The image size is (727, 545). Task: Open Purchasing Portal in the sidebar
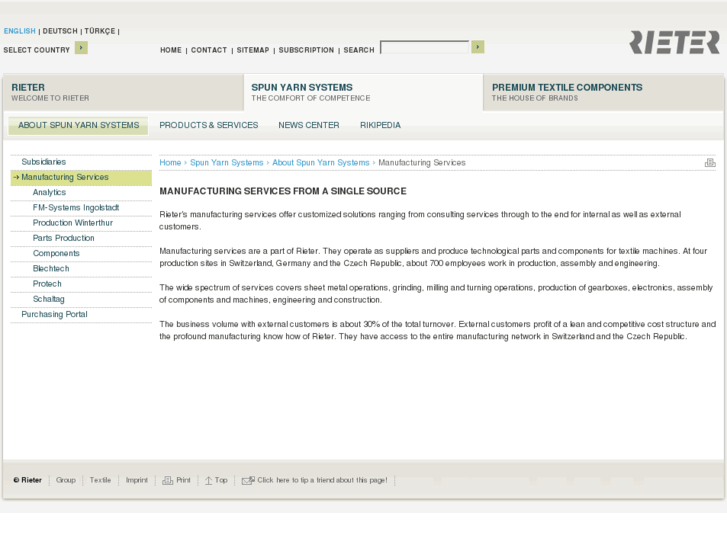click(81, 315)
